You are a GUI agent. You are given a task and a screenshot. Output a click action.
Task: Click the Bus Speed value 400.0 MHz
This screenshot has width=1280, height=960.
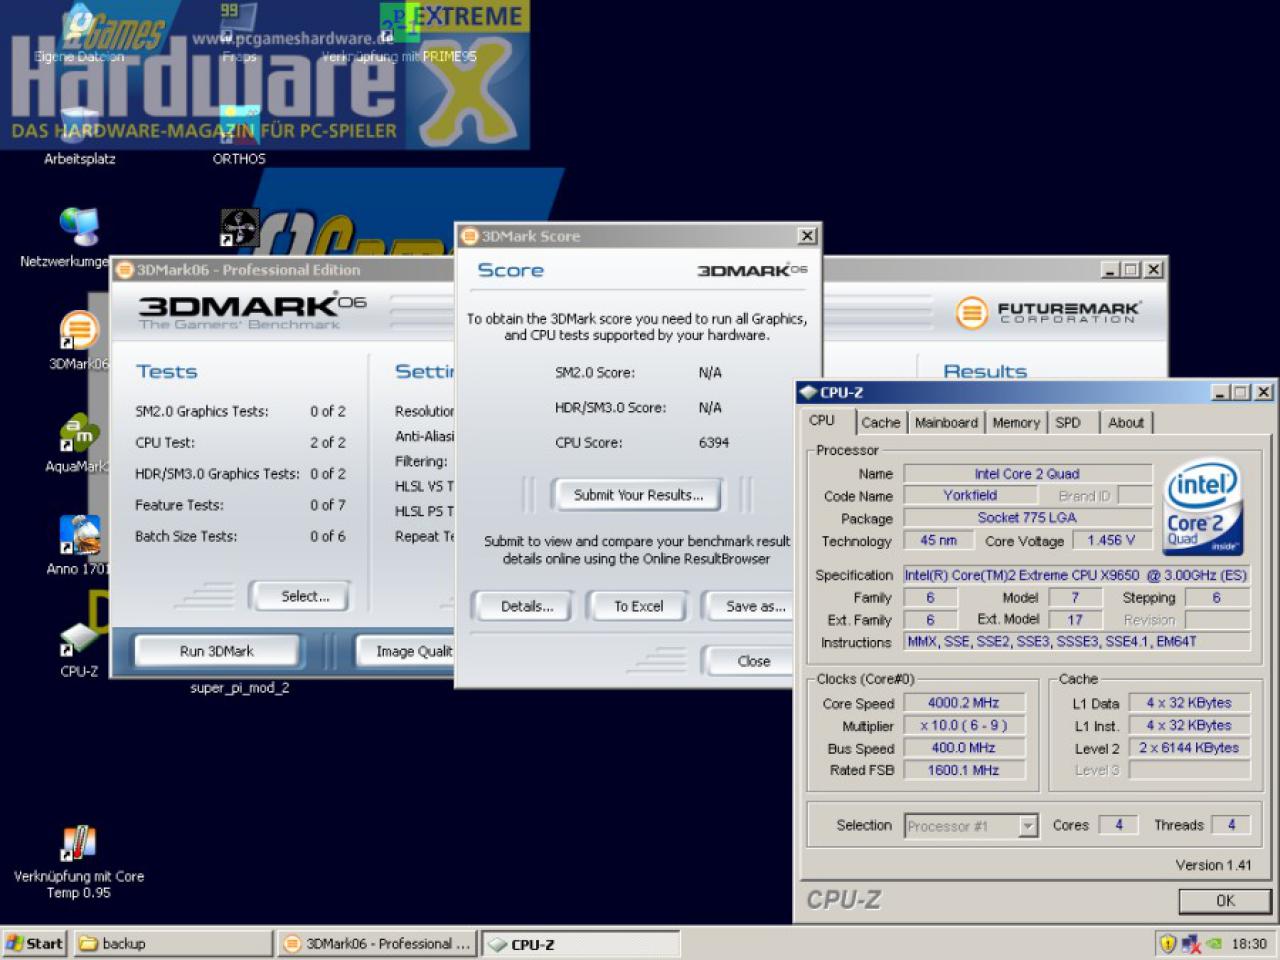[964, 748]
